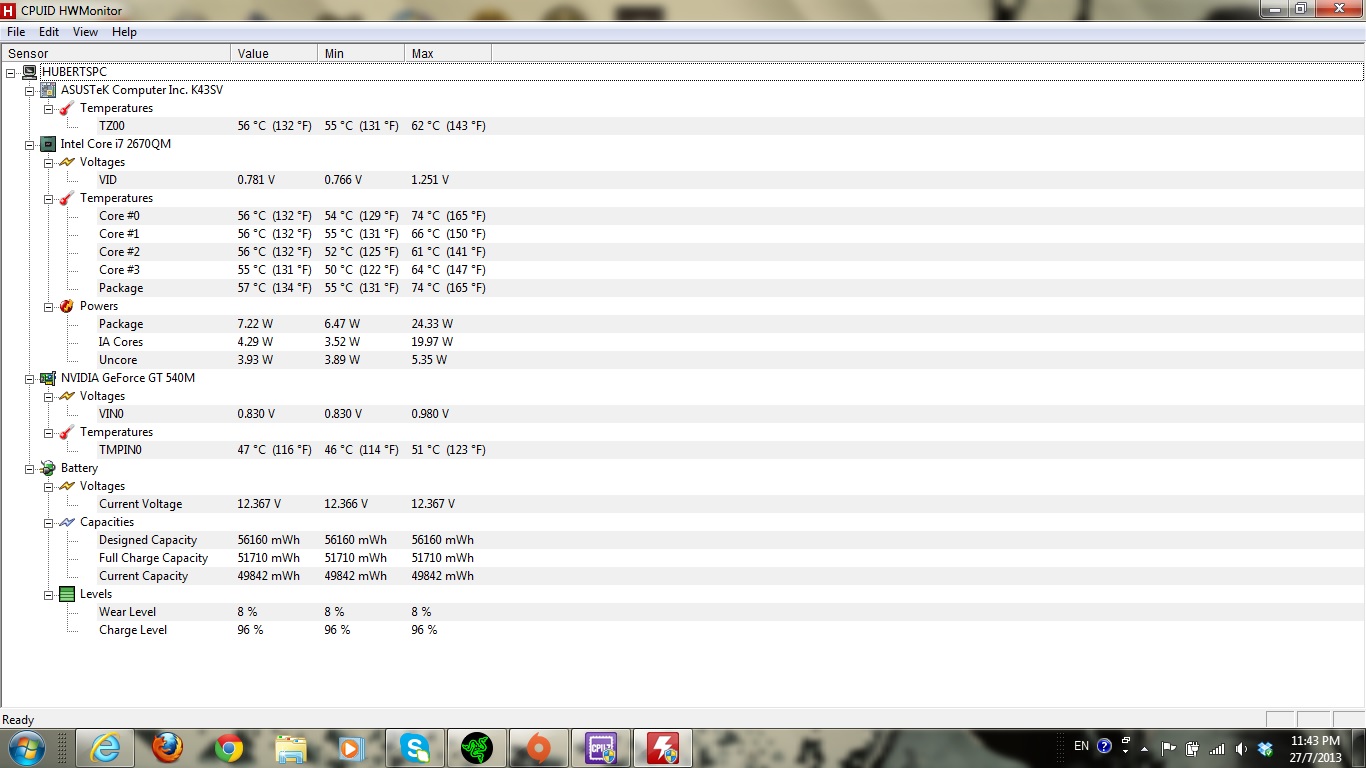Open the Windows Start menu
The image size is (1366, 768).
click(25, 747)
